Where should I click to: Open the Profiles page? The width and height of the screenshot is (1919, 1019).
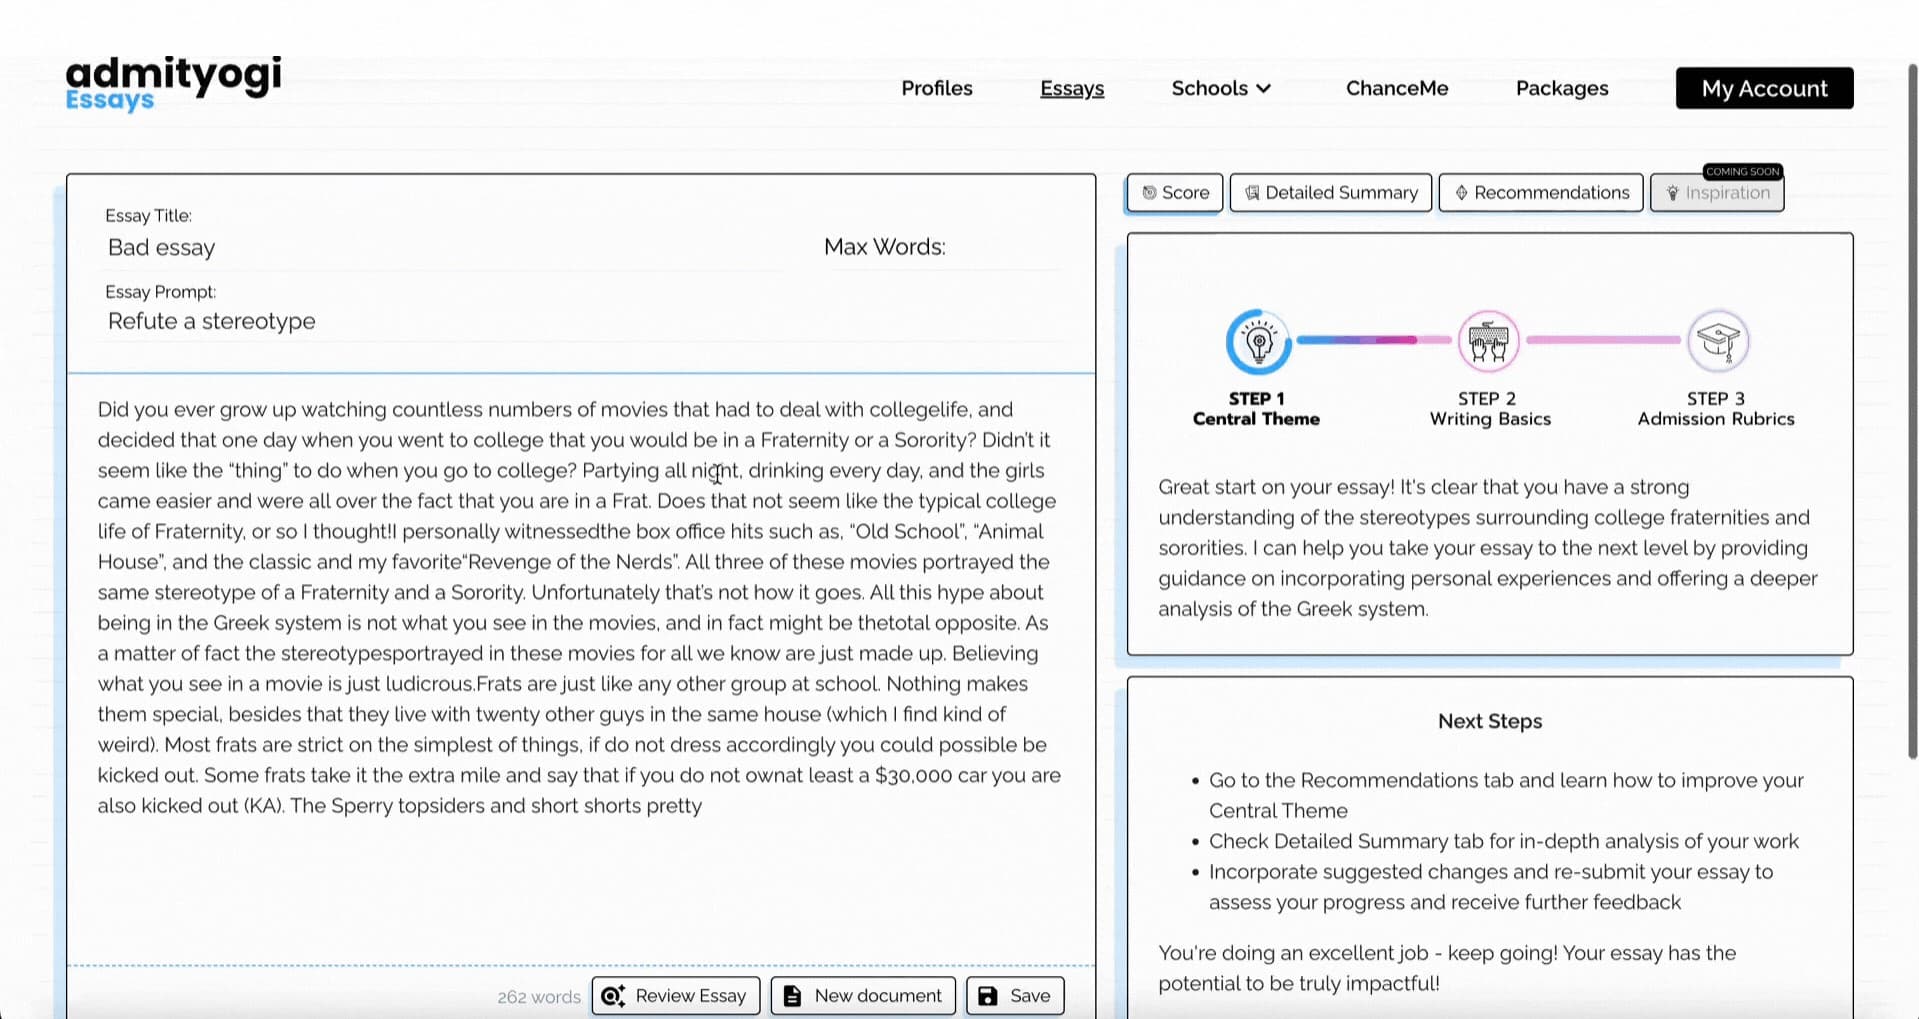pyautogui.click(x=936, y=88)
